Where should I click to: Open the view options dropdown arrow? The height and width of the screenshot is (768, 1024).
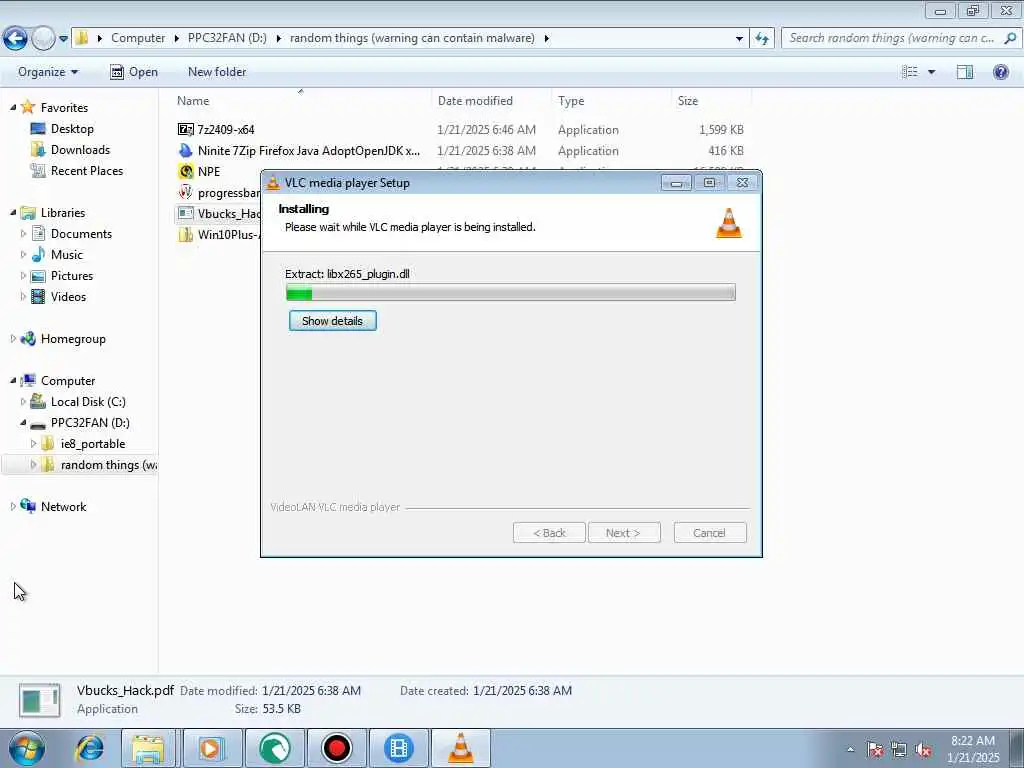coord(931,72)
